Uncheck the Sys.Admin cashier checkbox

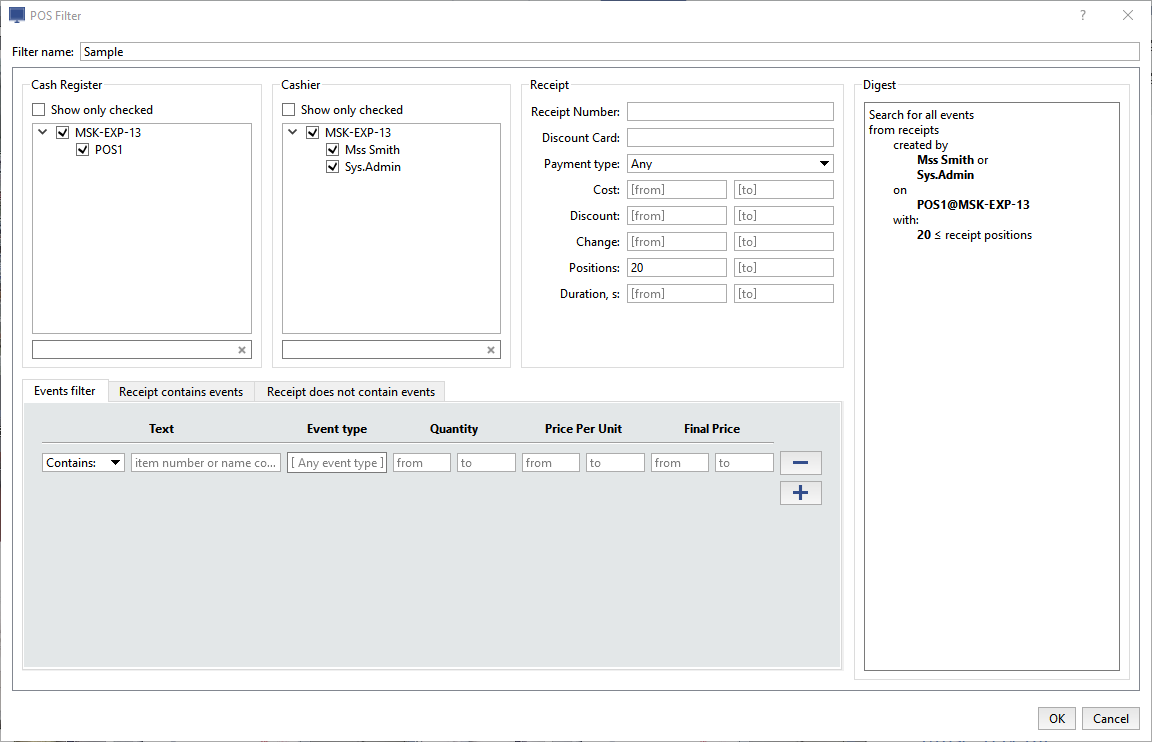[333, 167]
